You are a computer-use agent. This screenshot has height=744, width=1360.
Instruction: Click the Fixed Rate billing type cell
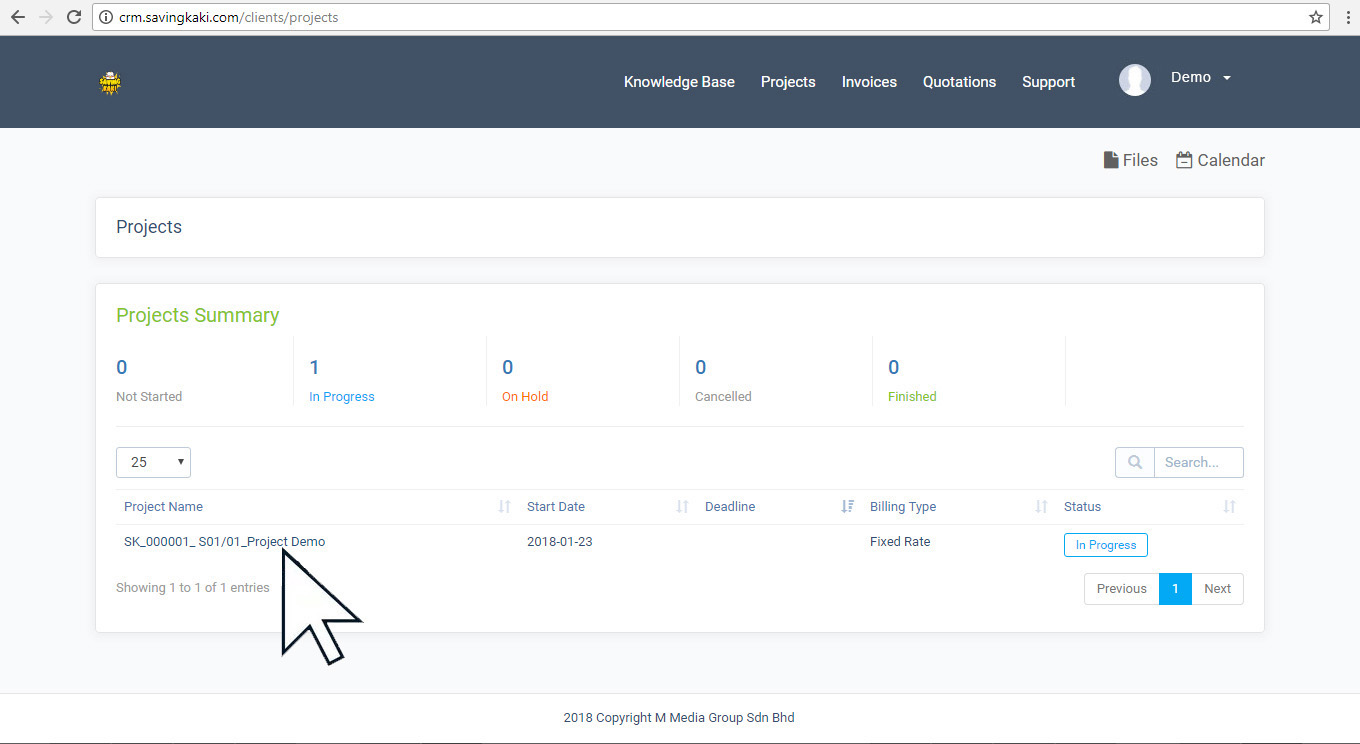(900, 542)
